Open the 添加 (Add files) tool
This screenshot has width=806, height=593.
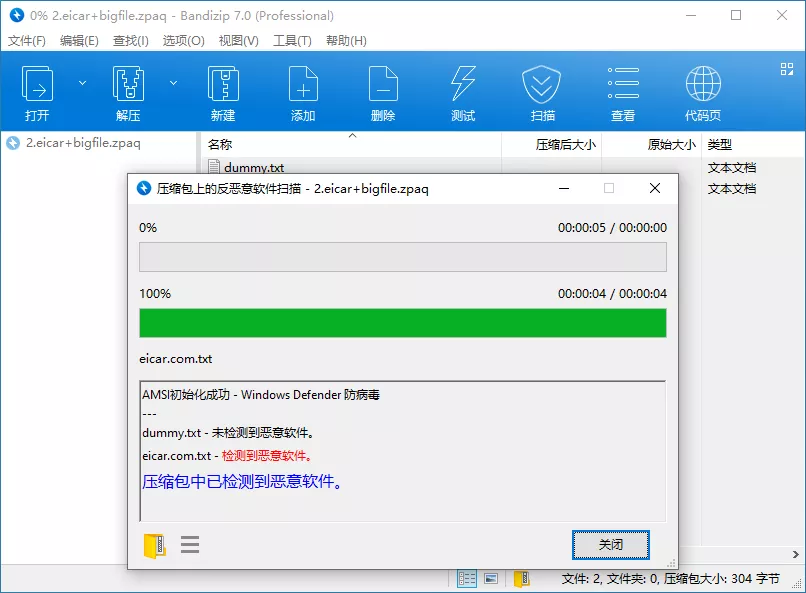point(302,90)
